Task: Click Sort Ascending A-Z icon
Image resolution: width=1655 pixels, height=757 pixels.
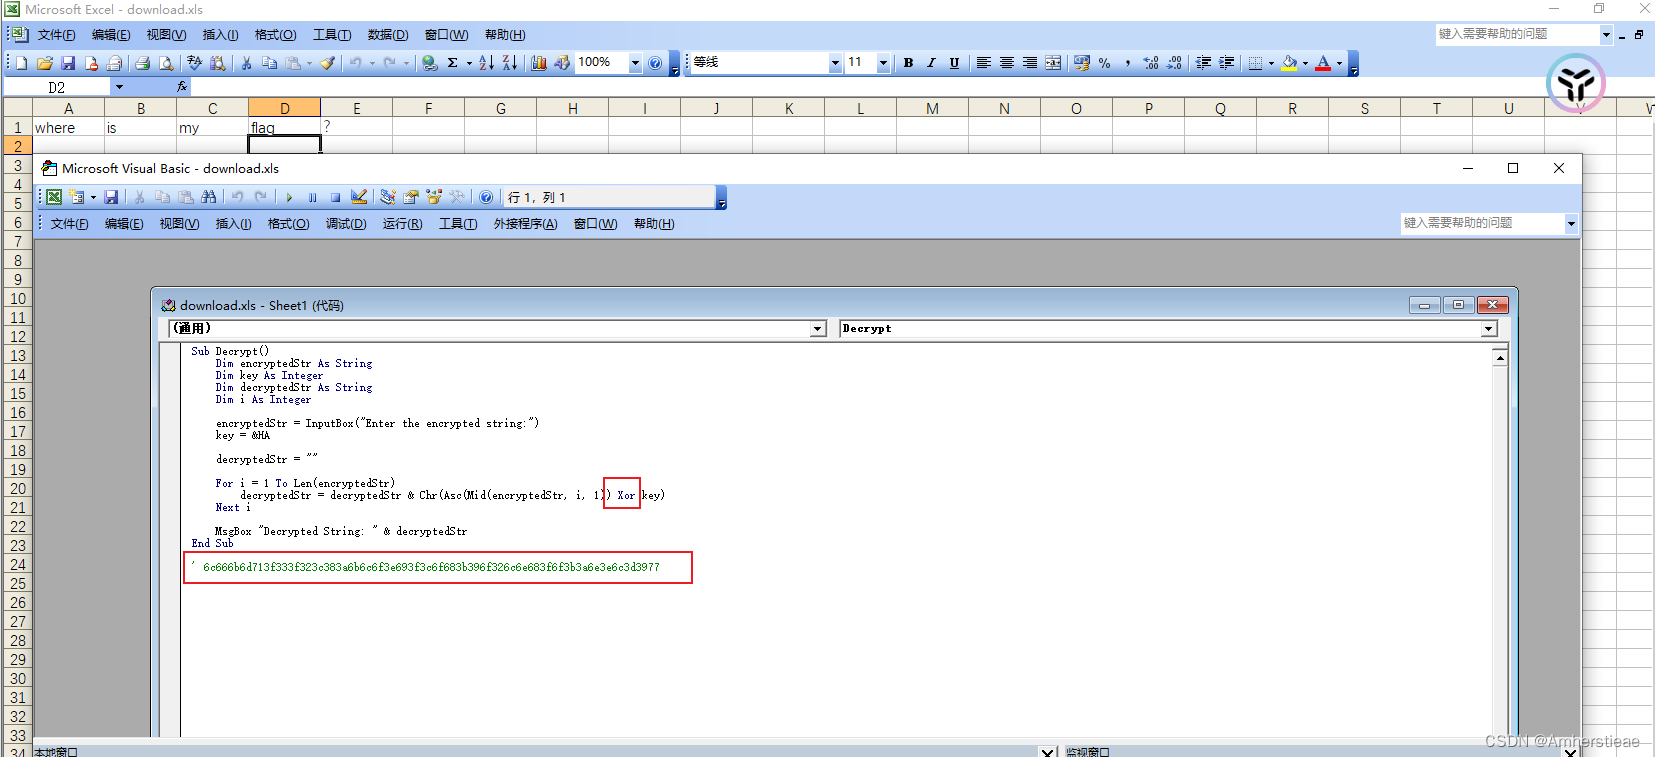Action: coord(487,63)
